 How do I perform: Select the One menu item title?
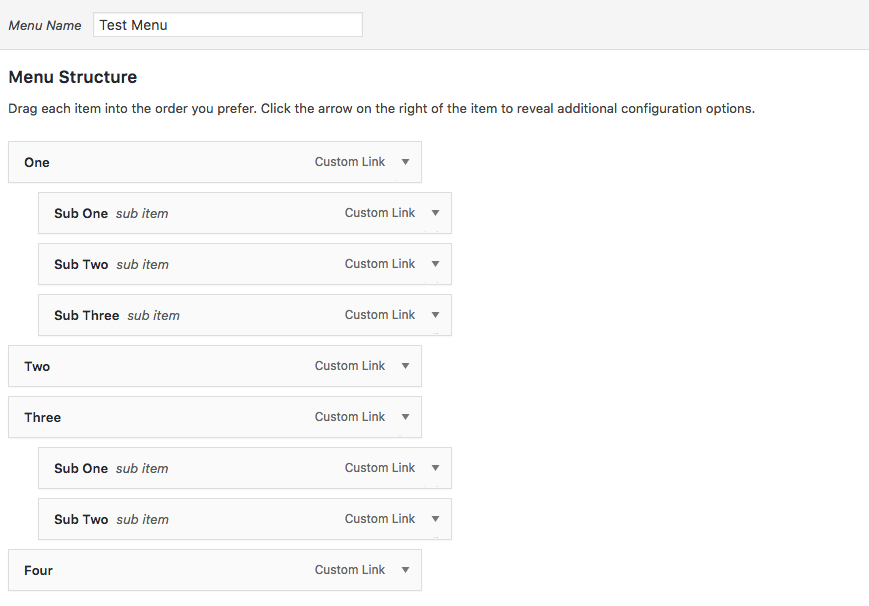pos(37,163)
